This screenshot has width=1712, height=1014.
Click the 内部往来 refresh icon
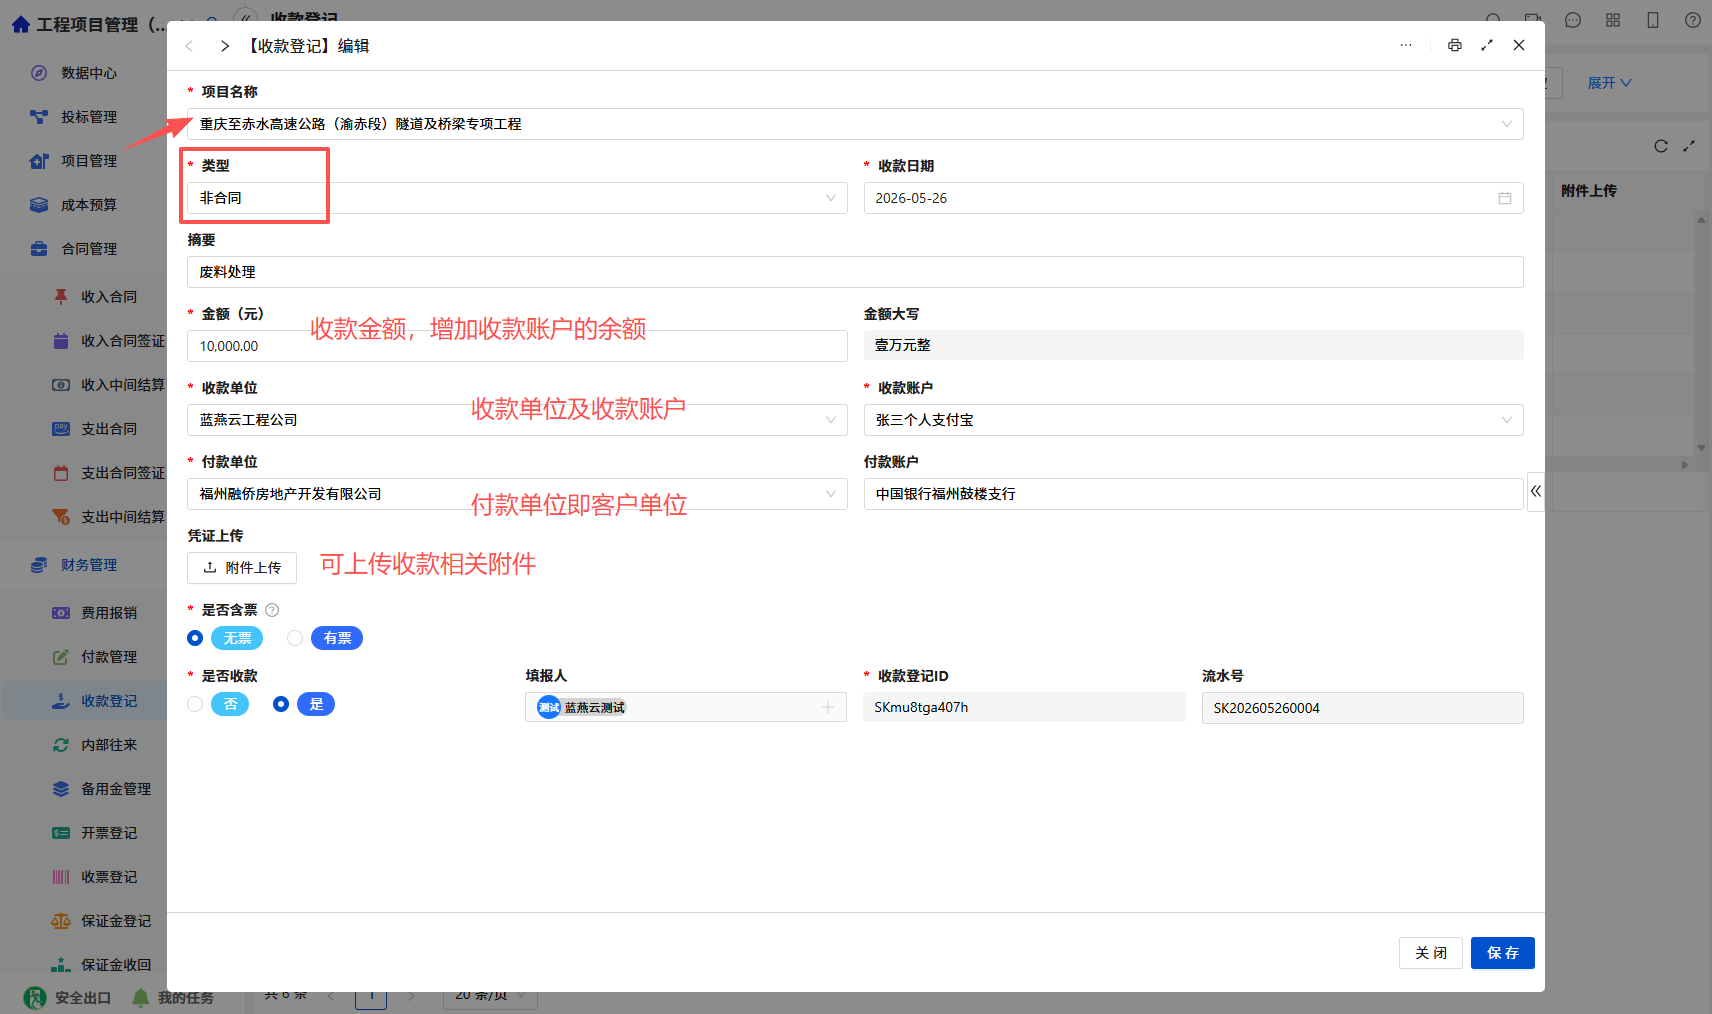(x=61, y=745)
